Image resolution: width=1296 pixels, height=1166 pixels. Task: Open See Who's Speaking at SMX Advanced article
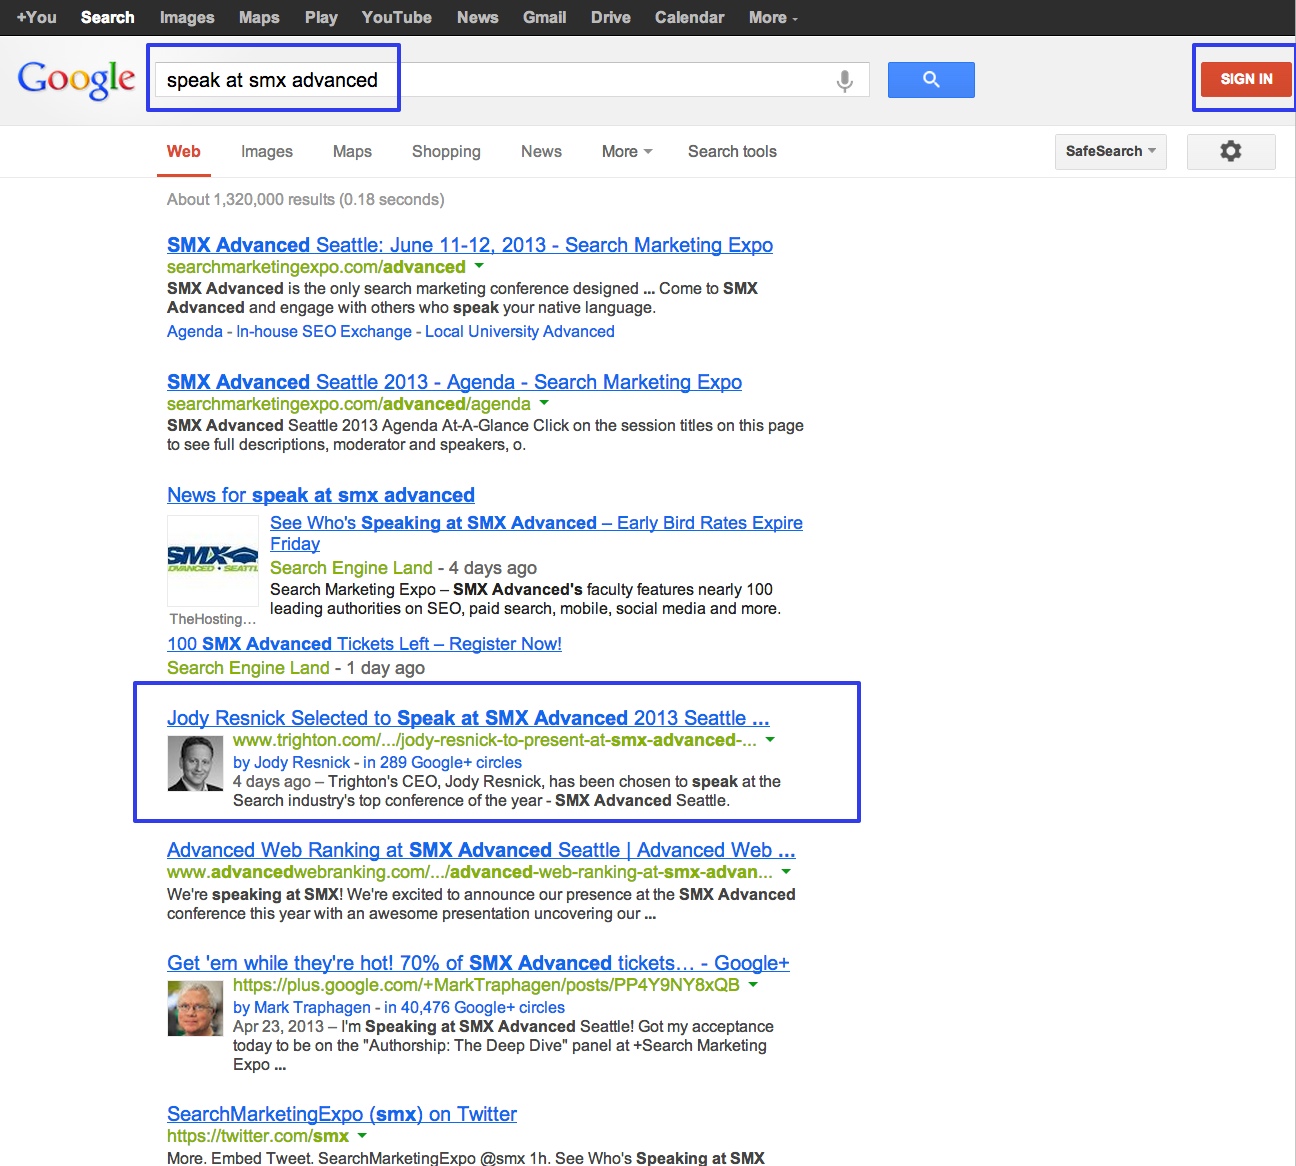pyautogui.click(x=536, y=533)
